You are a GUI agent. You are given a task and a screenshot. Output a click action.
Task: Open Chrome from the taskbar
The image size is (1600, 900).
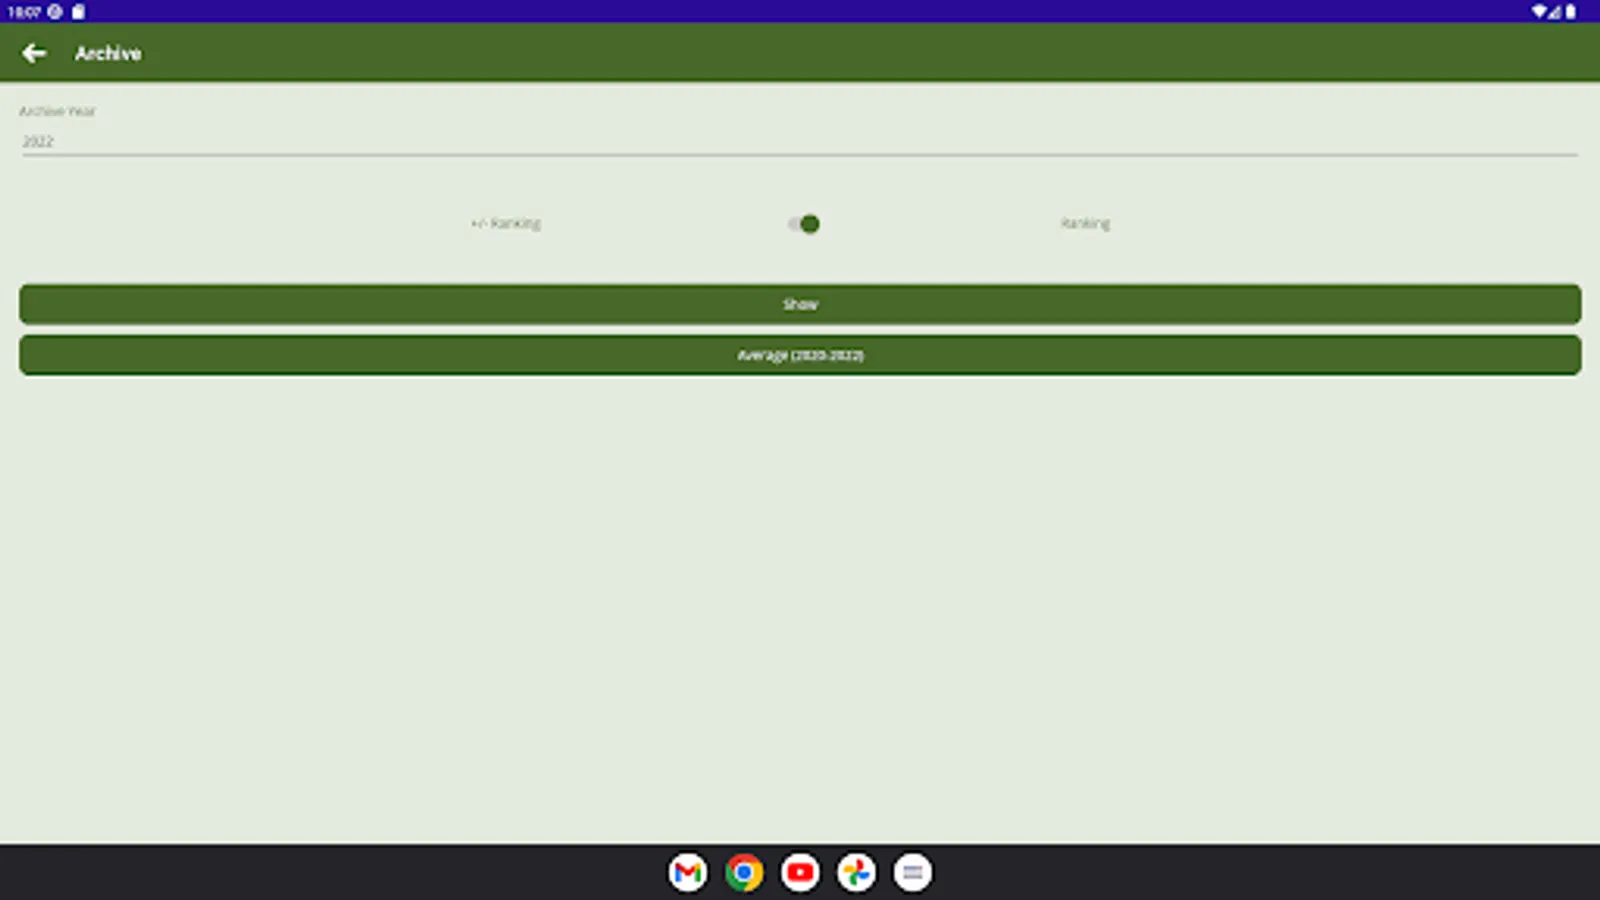pyautogui.click(x=744, y=873)
